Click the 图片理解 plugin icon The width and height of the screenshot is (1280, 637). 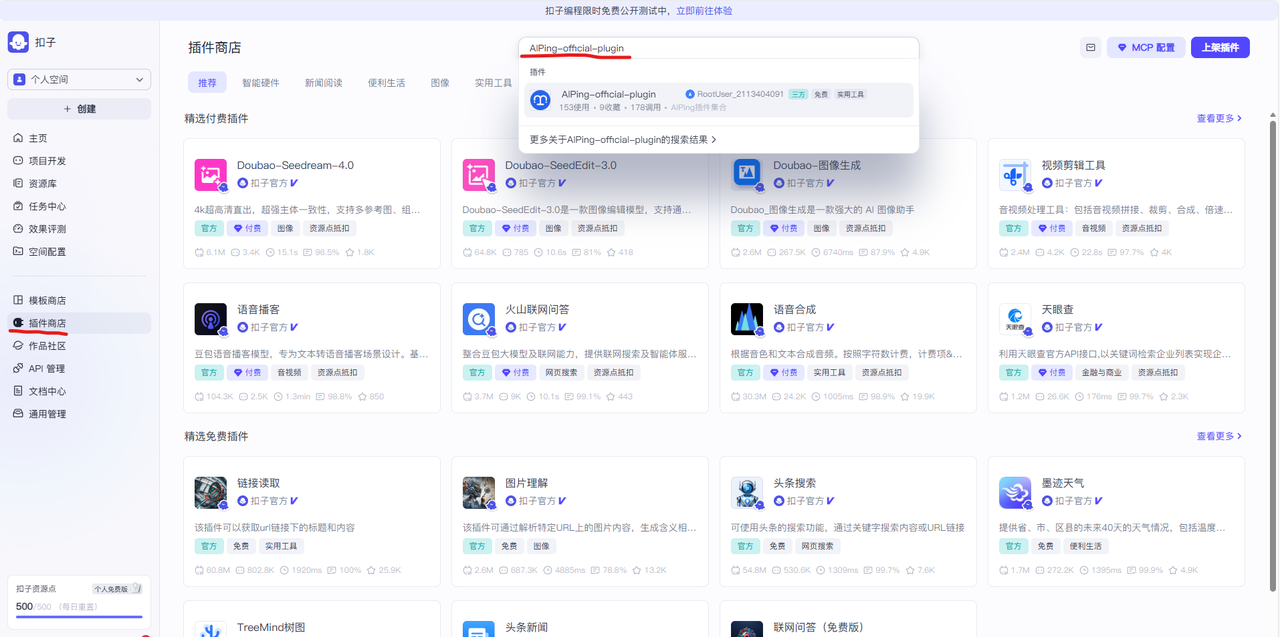pyautogui.click(x=479, y=493)
